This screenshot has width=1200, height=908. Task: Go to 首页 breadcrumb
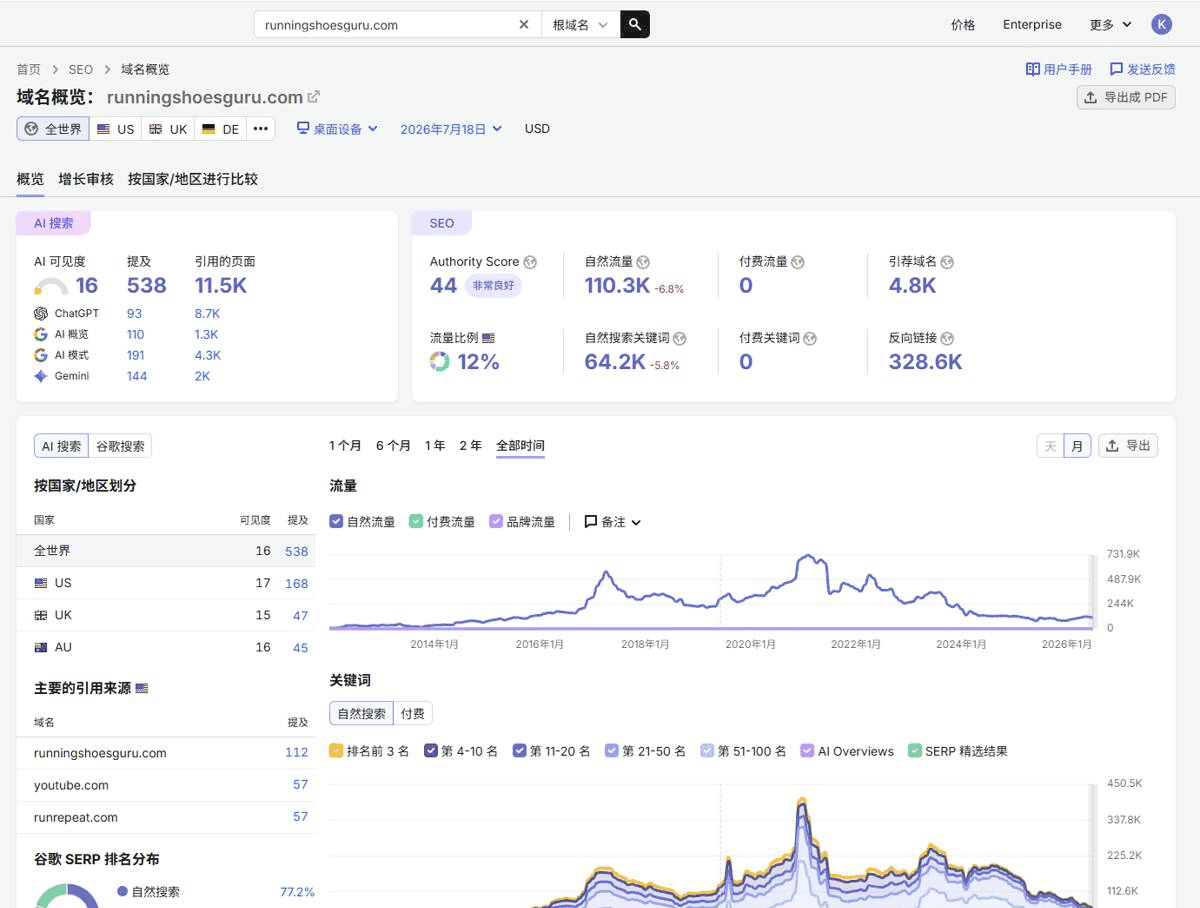(29, 69)
